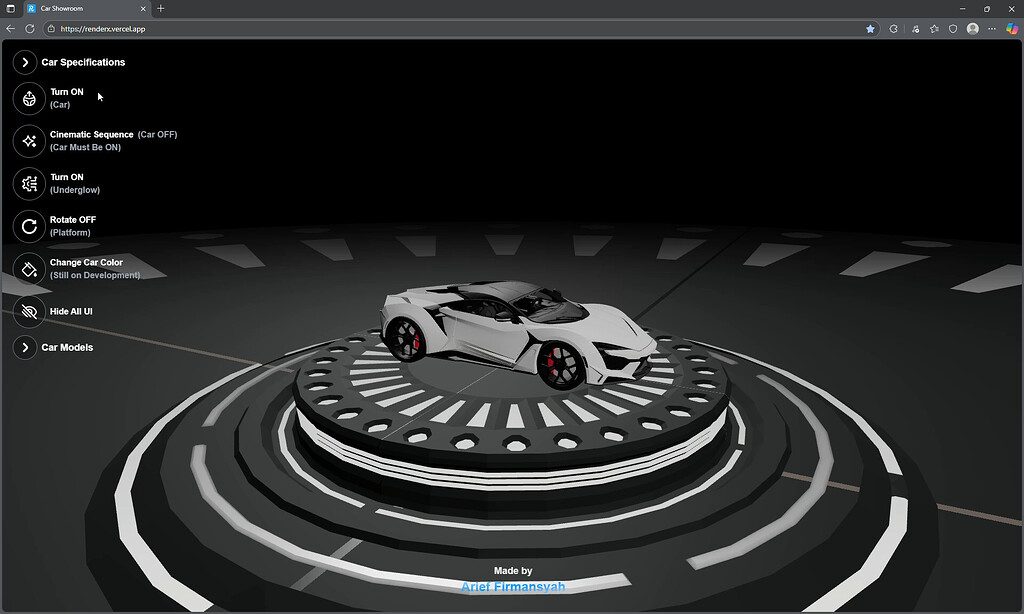Click the favorites star in the address bar

[x=870, y=28]
